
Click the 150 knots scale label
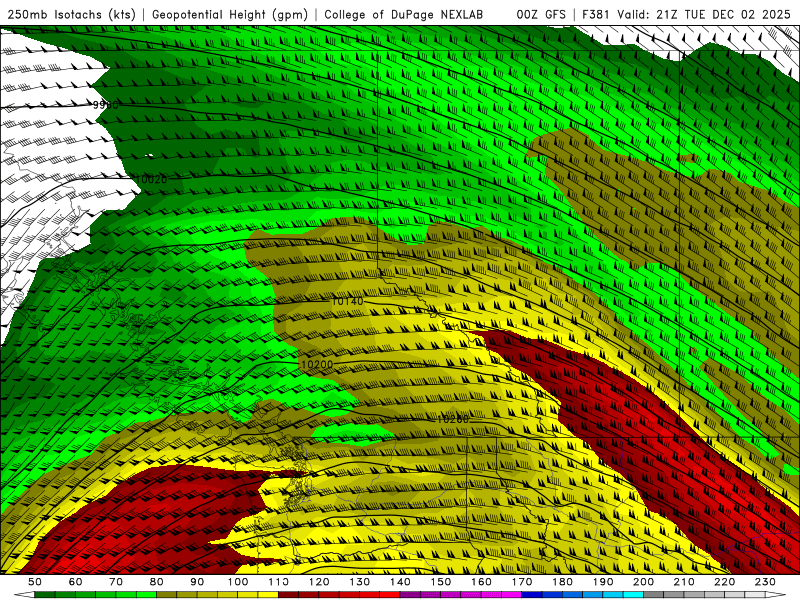point(441,582)
